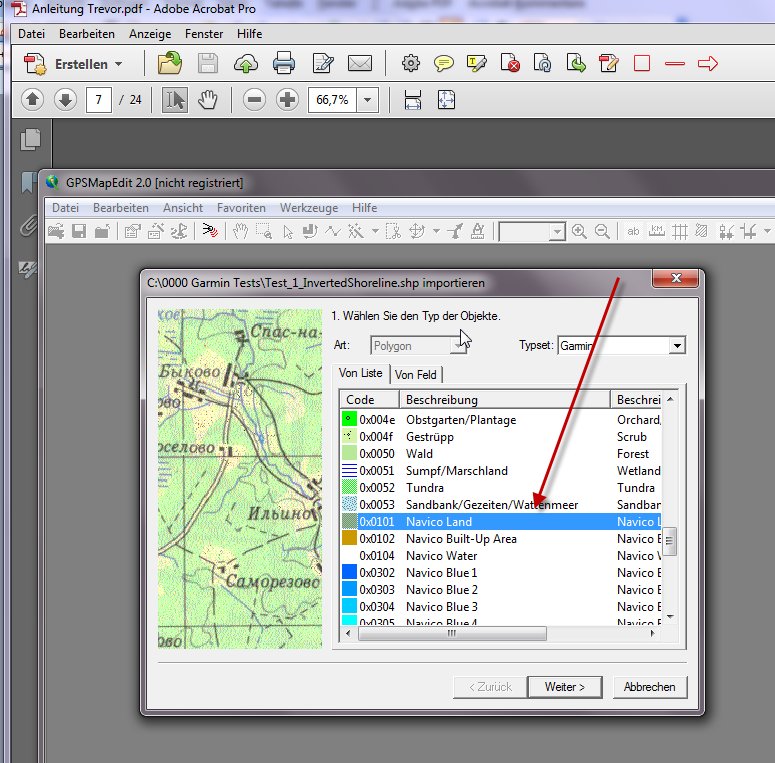
Task: Click the Open file folder icon
Action: (x=170, y=64)
